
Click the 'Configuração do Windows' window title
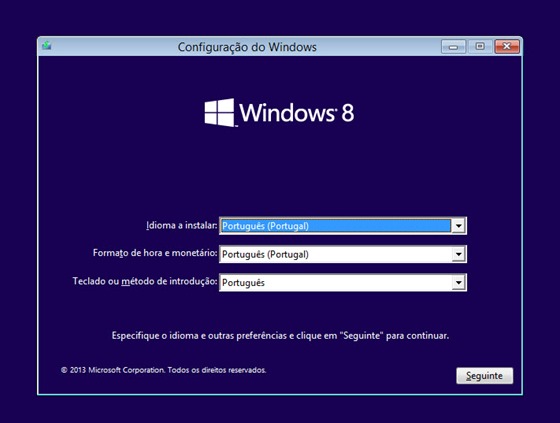pyautogui.click(x=247, y=47)
